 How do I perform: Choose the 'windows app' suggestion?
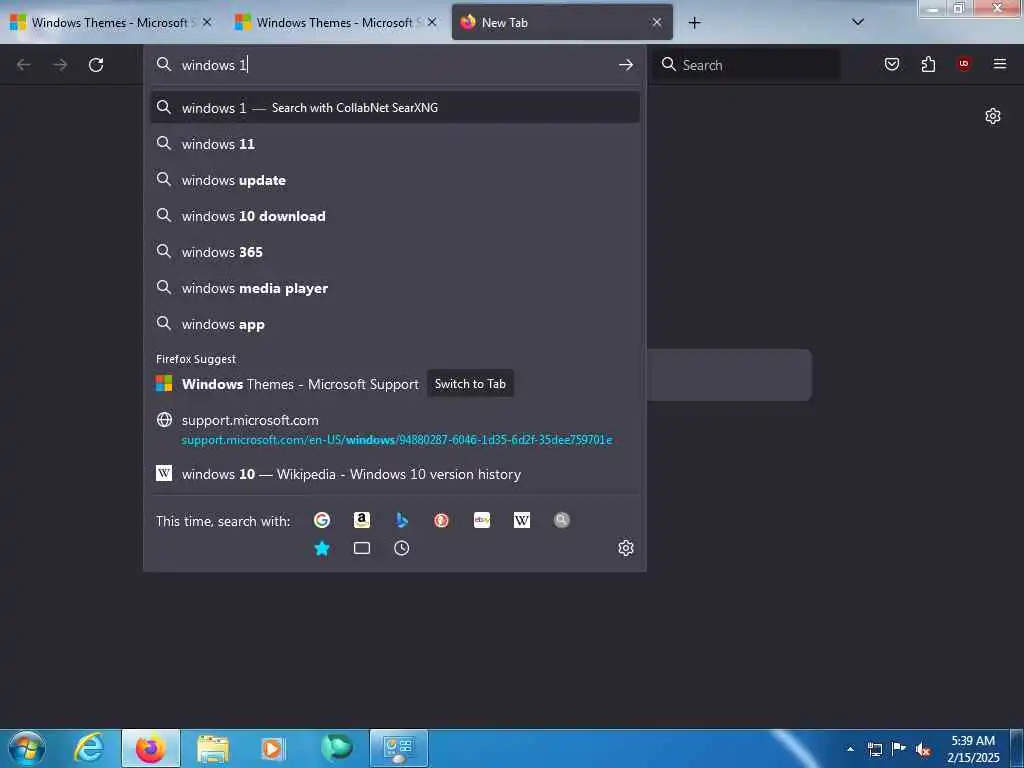point(394,324)
